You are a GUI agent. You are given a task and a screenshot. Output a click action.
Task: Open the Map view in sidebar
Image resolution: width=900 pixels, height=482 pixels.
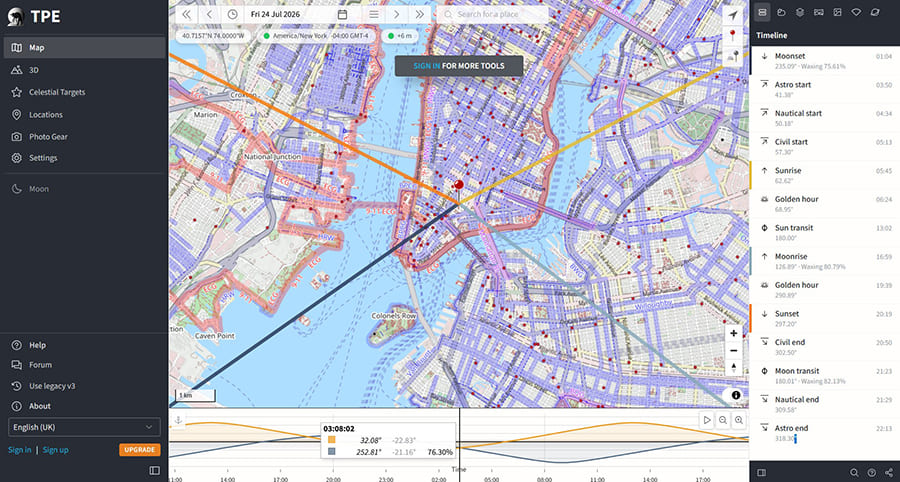tap(84, 48)
